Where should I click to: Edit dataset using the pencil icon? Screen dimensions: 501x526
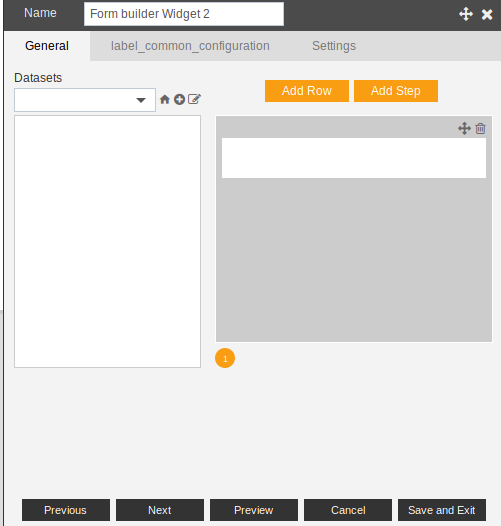point(194,99)
